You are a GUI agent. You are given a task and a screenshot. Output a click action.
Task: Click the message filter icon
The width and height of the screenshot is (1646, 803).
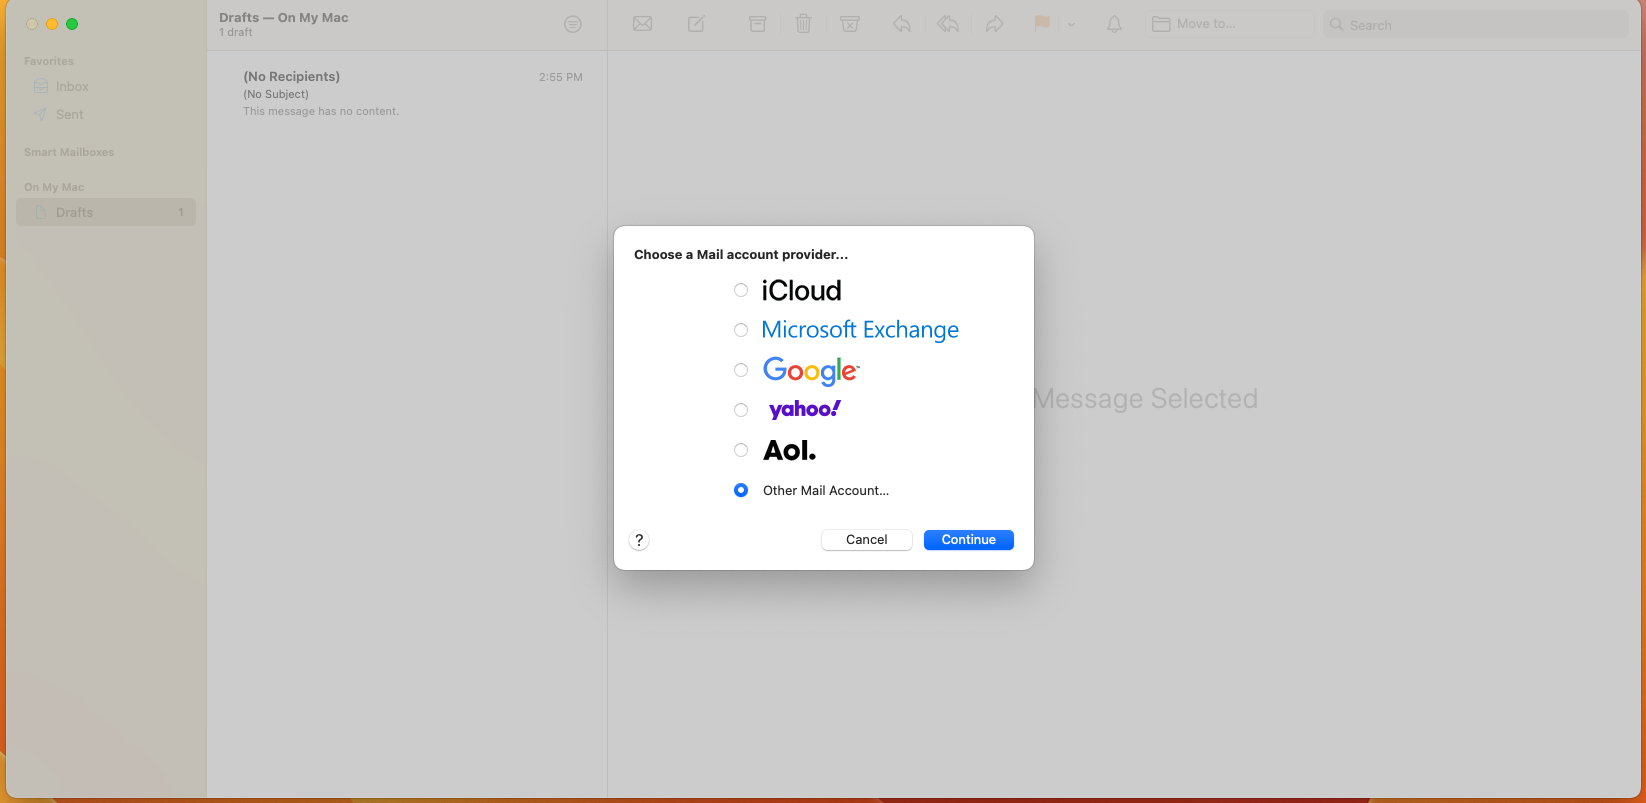pyautogui.click(x=573, y=24)
